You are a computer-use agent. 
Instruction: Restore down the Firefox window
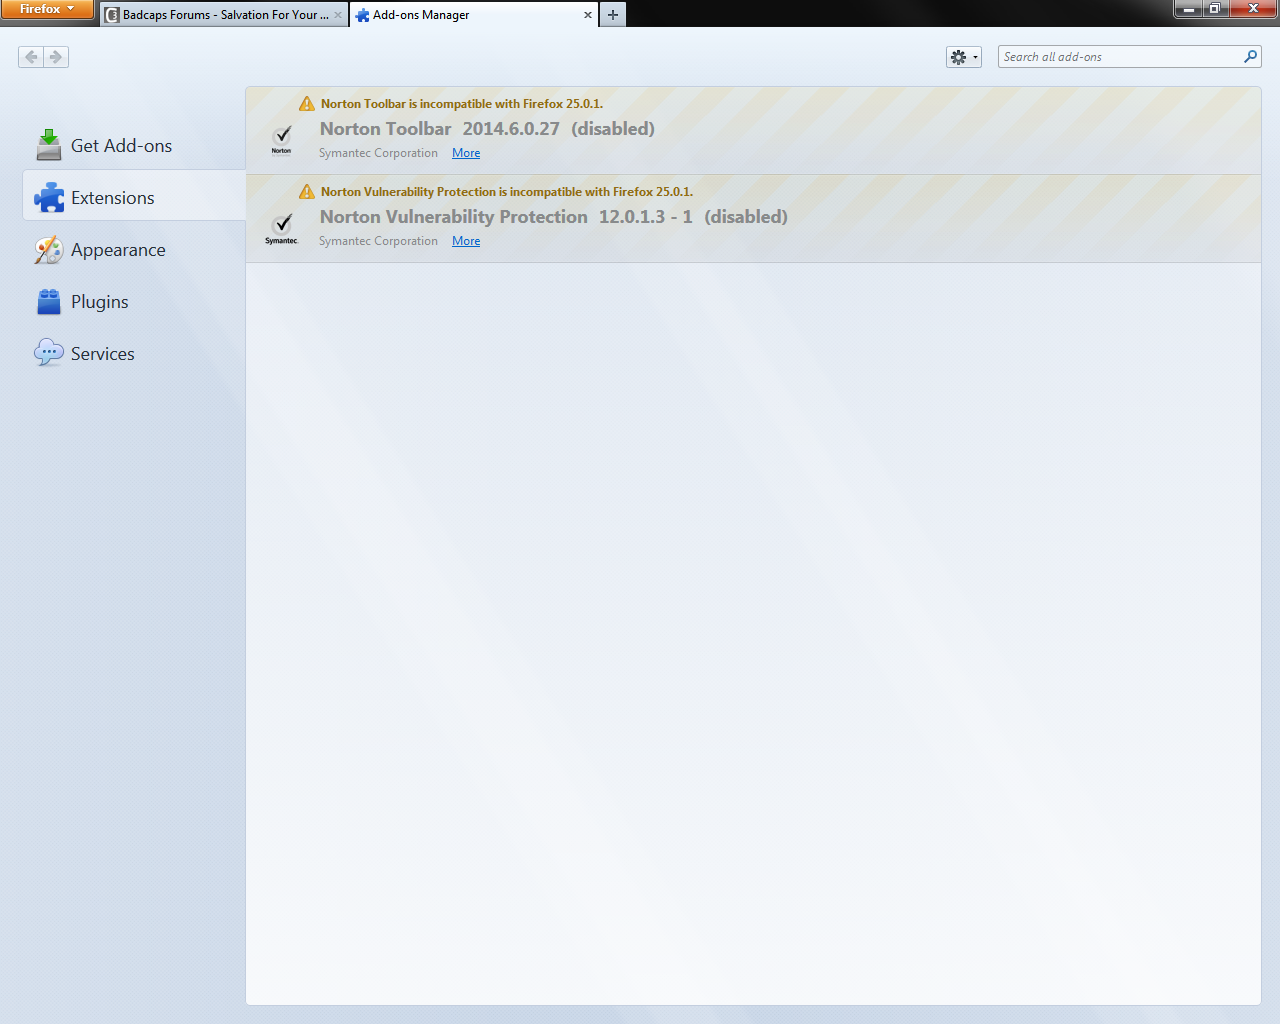(1215, 9)
